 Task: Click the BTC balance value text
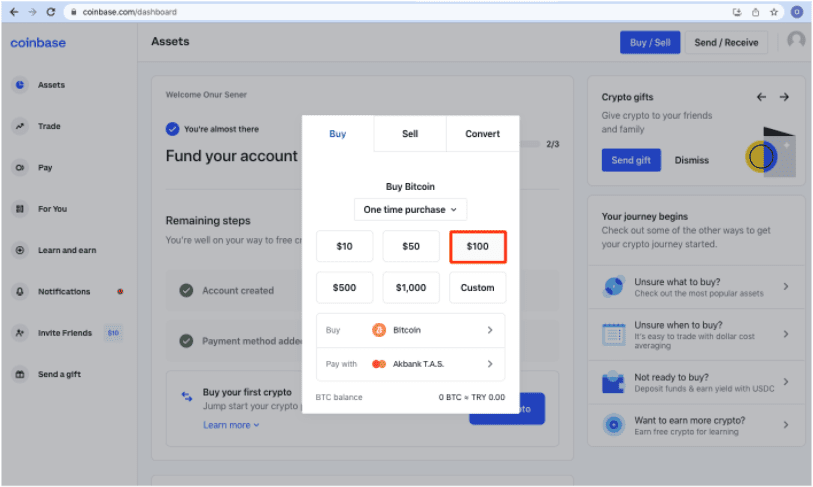[x=471, y=397]
